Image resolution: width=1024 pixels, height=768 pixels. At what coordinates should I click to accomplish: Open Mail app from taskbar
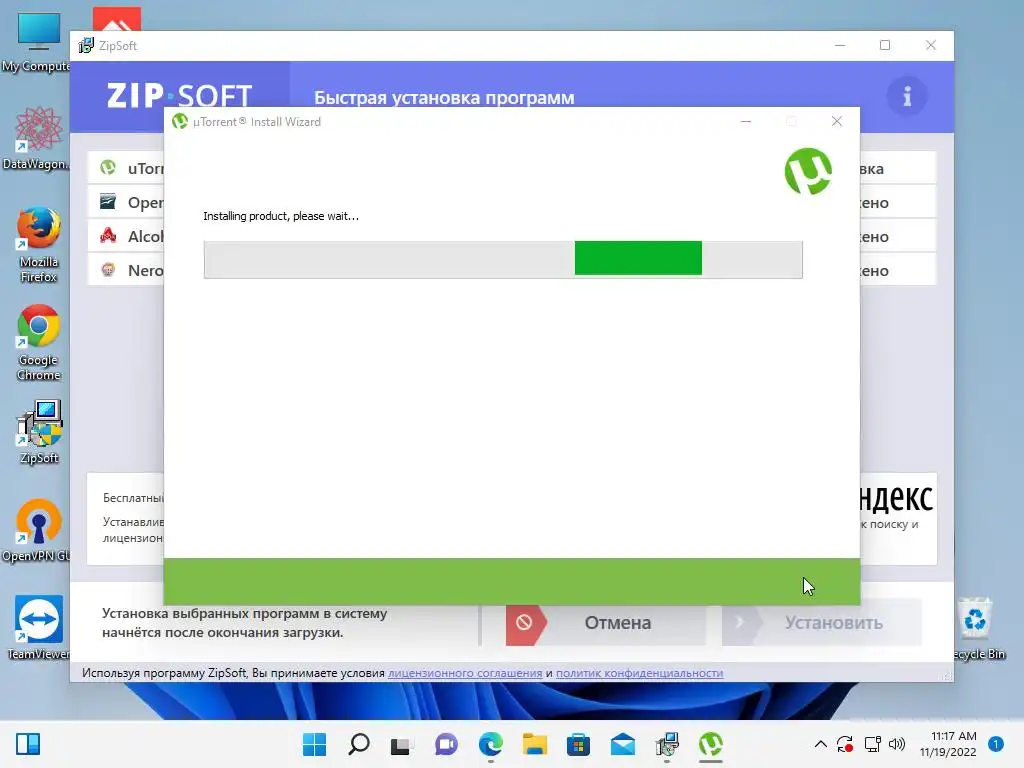pyautogui.click(x=623, y=744)
